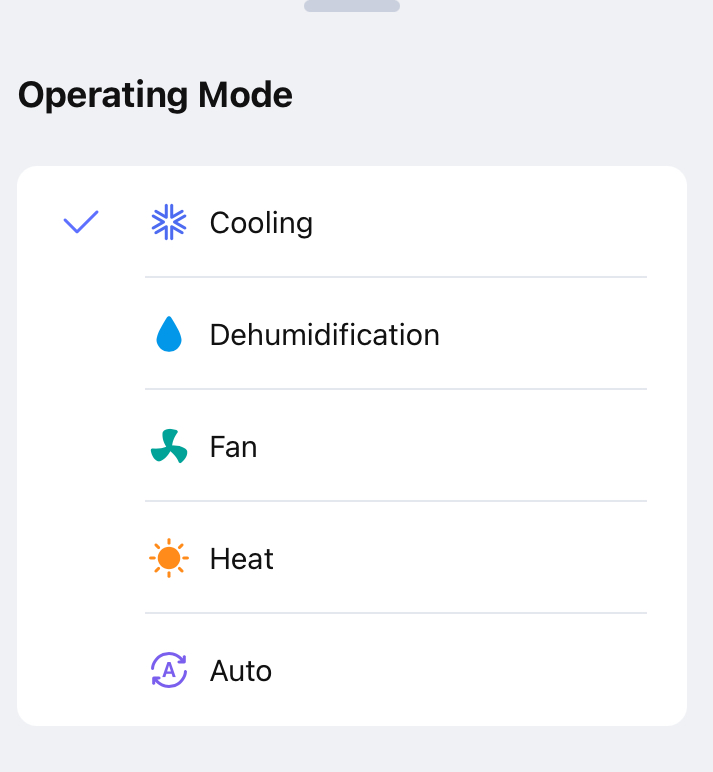
Task: Click the empty selection area left of Dehumidification
Action: (81, 334)
